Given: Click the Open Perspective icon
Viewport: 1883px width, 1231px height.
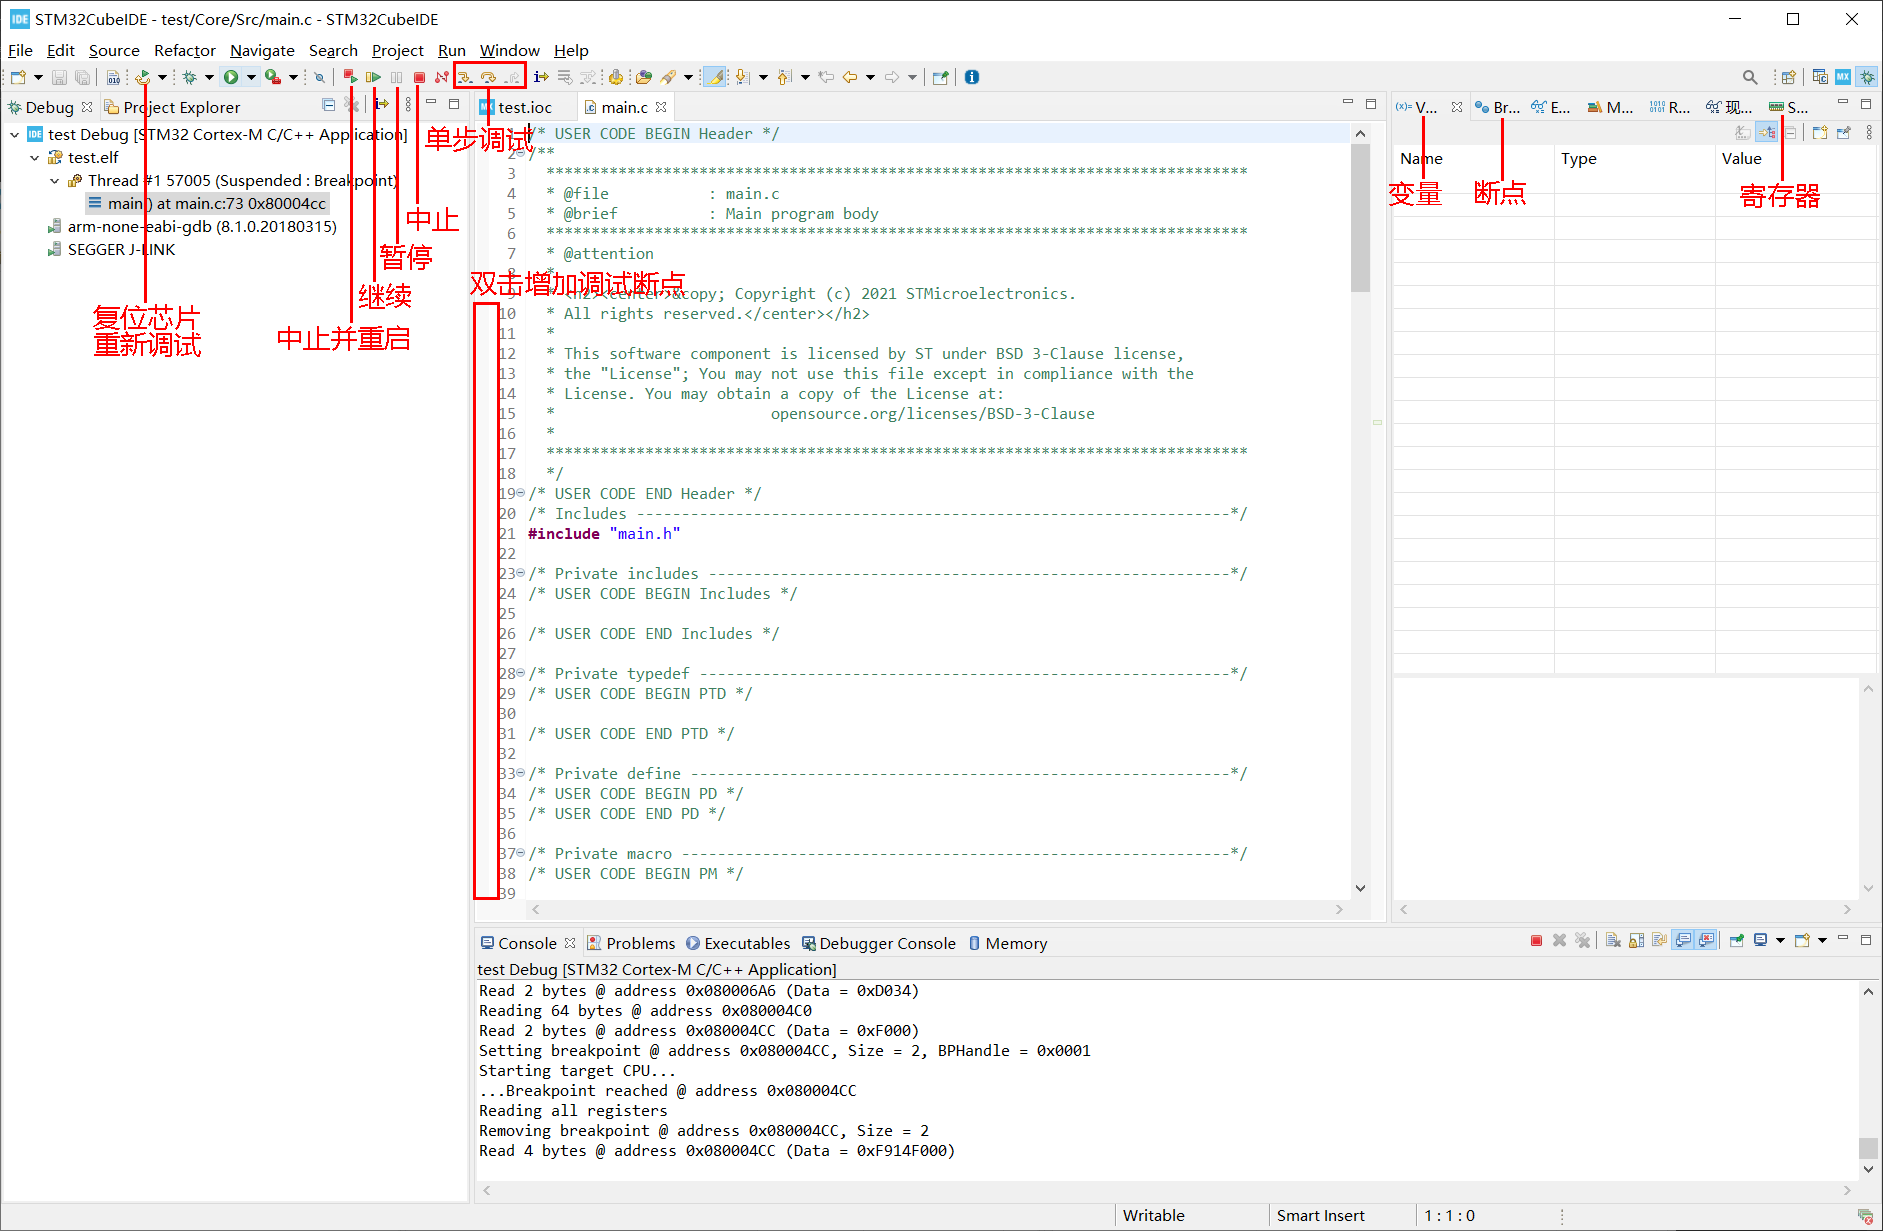Looking at the screenshot, I should pos(1789,77).
